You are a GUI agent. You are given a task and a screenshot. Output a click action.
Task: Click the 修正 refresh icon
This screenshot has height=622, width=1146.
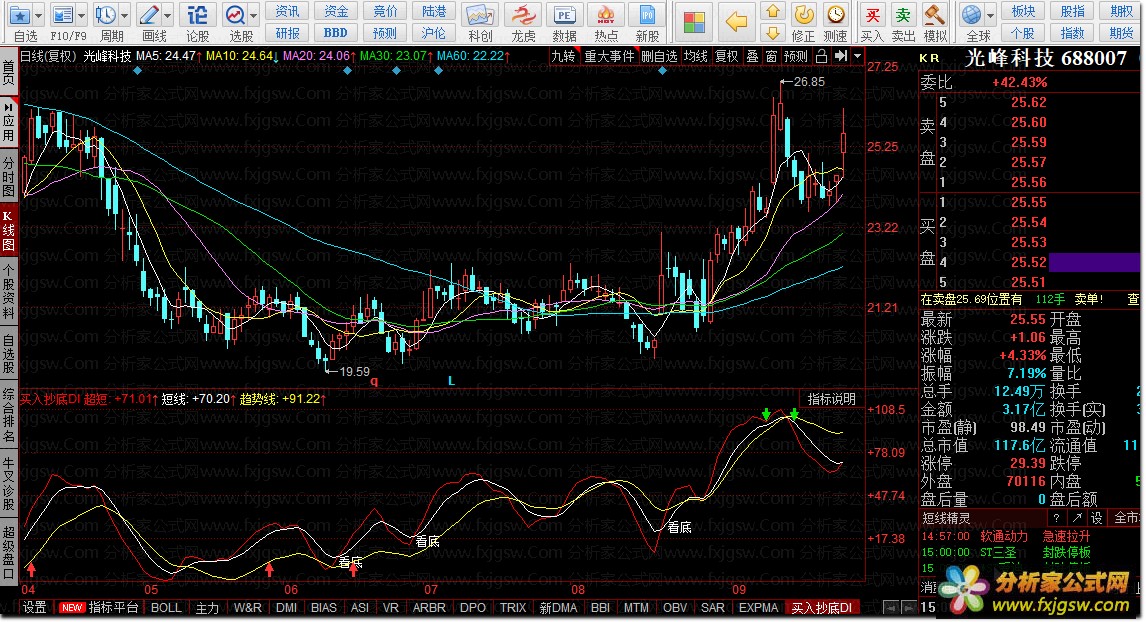804,14
